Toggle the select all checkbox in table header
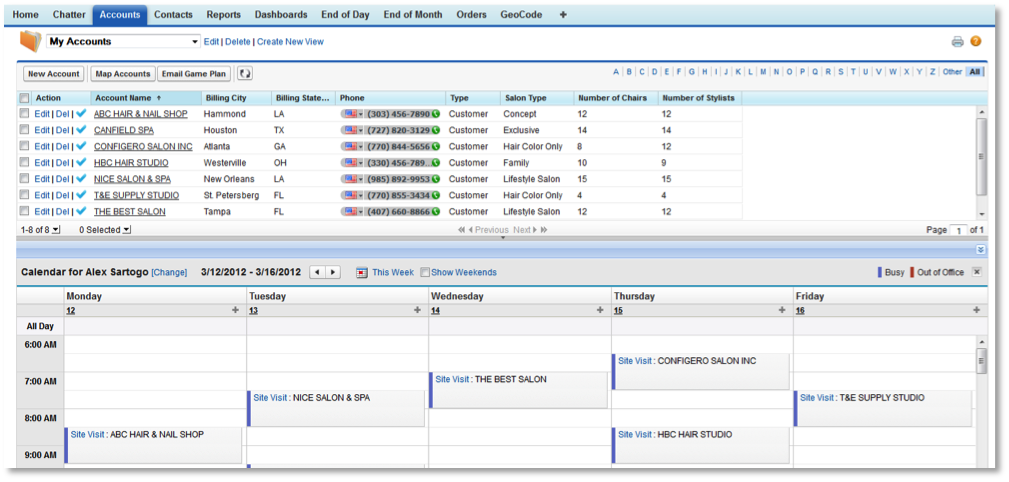 [24, 98]
